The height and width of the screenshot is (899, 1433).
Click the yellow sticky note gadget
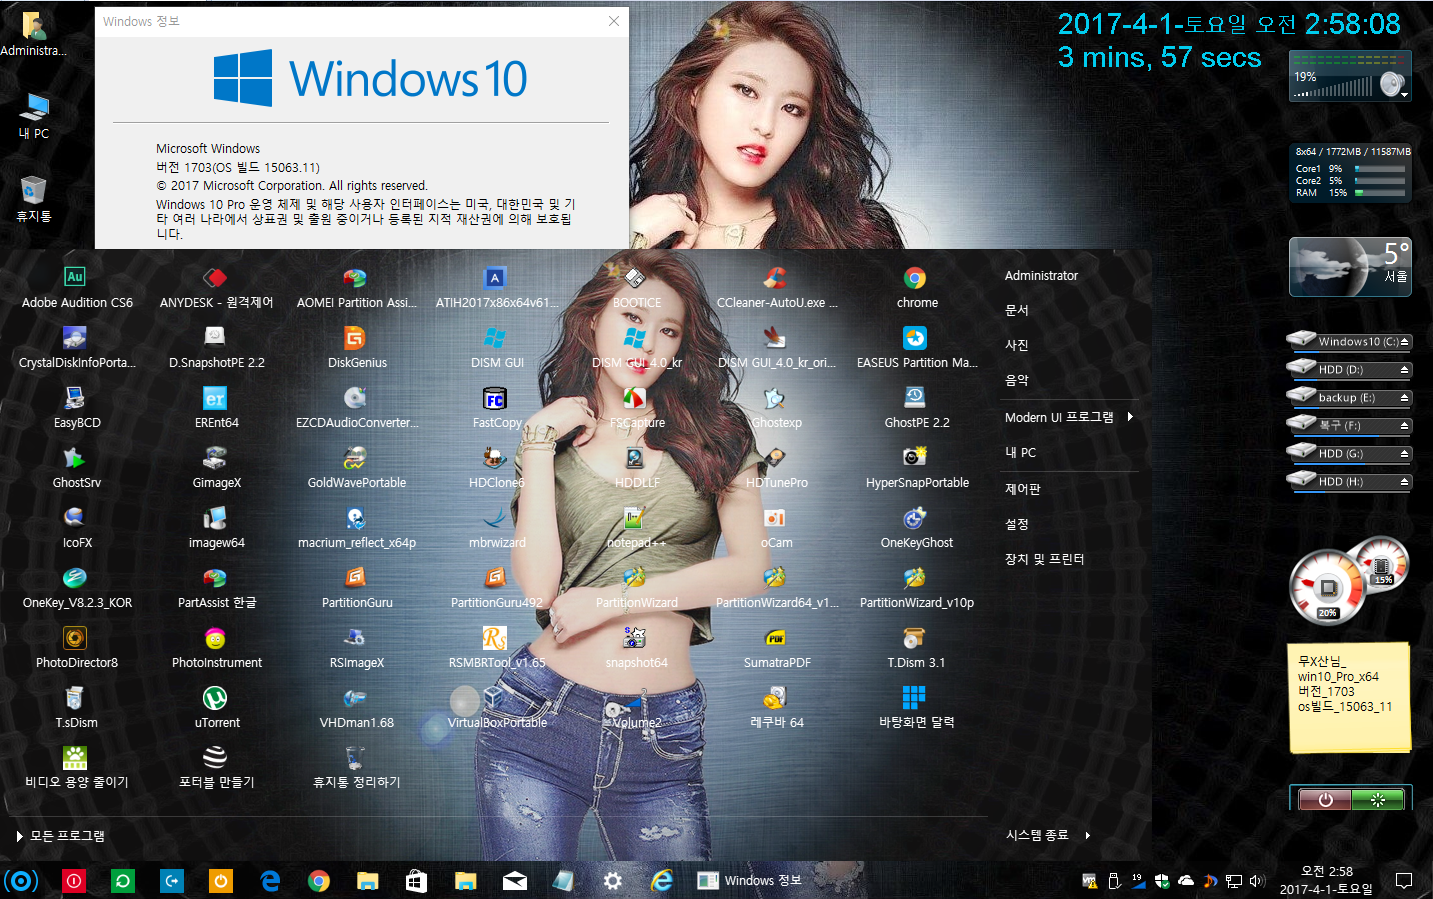1350,697
